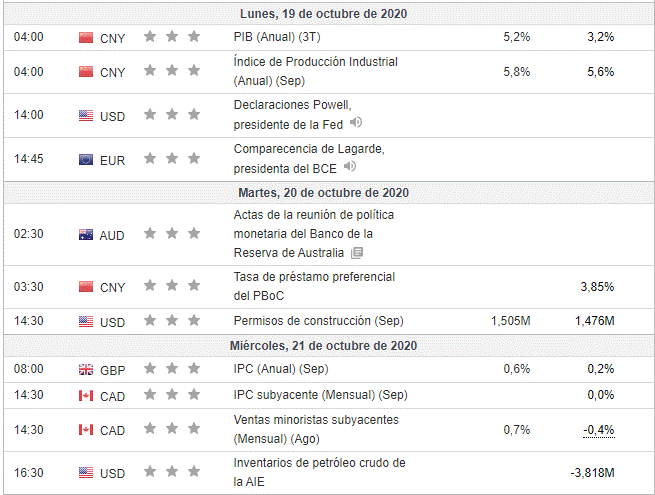Click the EU flag next to EUR

point(85,159)
